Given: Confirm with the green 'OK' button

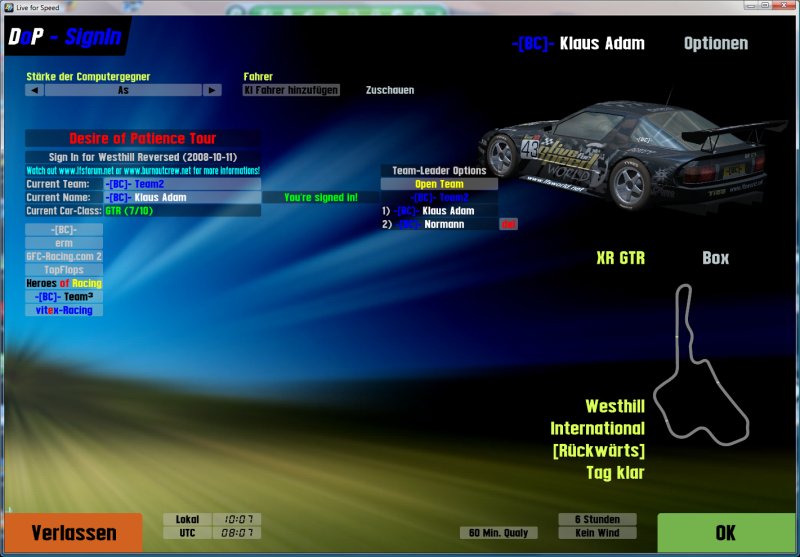Looking at the screenshot, I should pyautogui.click(x=726, y=533).
